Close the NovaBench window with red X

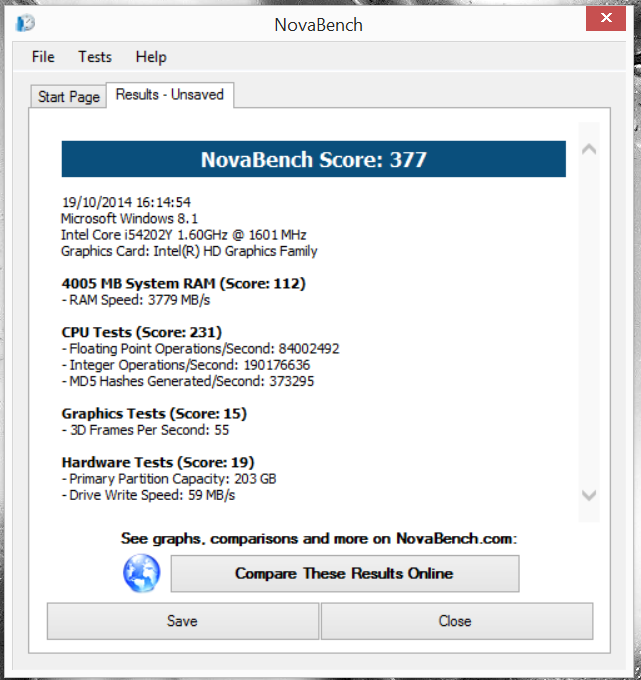[606, 18]
